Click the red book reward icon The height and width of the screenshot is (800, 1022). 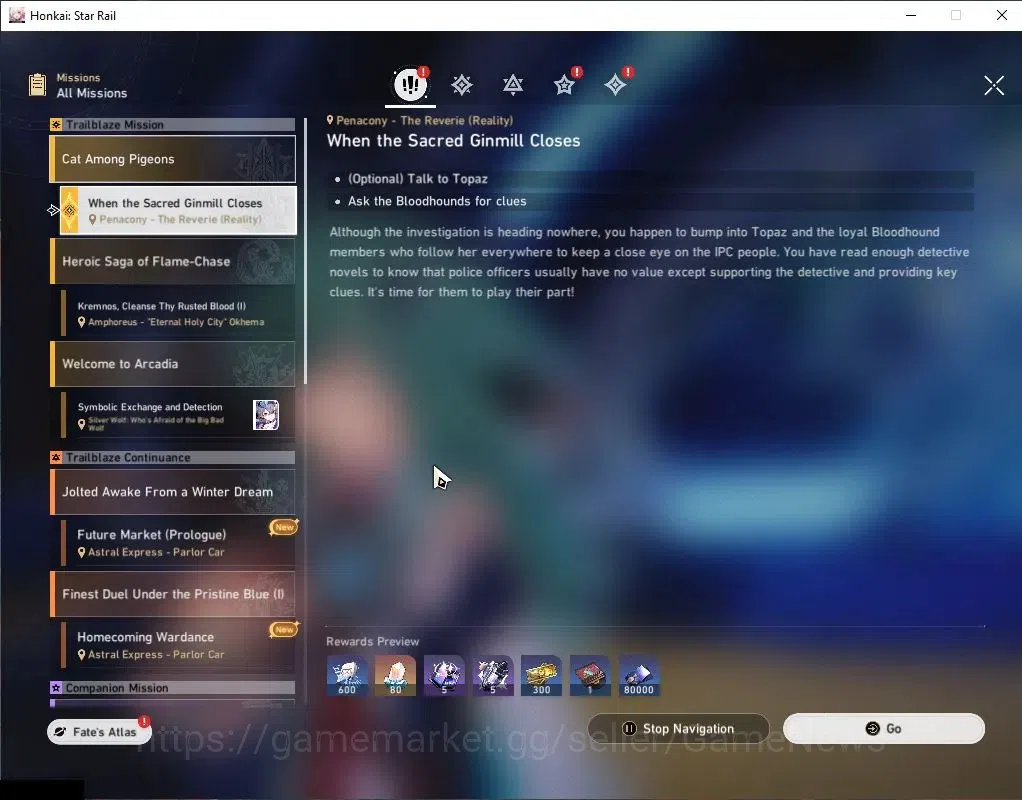(x=590, y=676)
